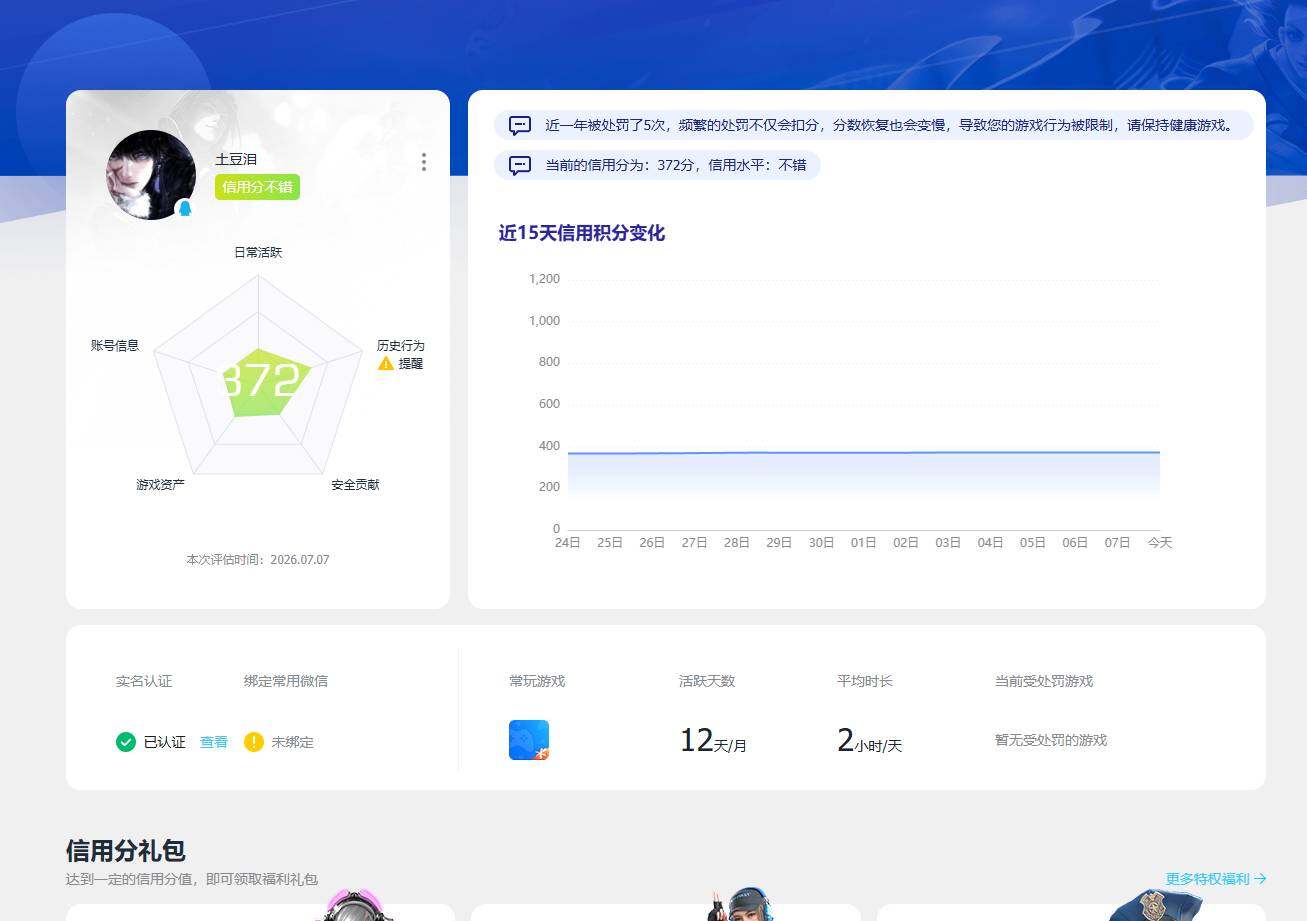Click the 土豆泪 username text
The height and width of the screenshot is (921, 1307).
236,160
